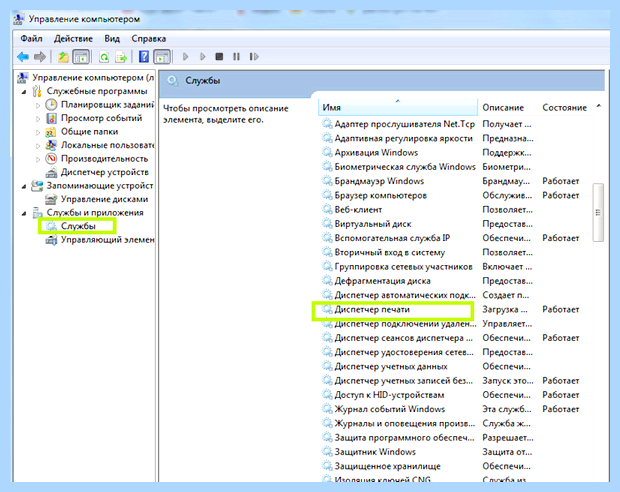Select Диспетчер устройств in the tree
This screenshot has height=492, width=620.
[105, 172]
